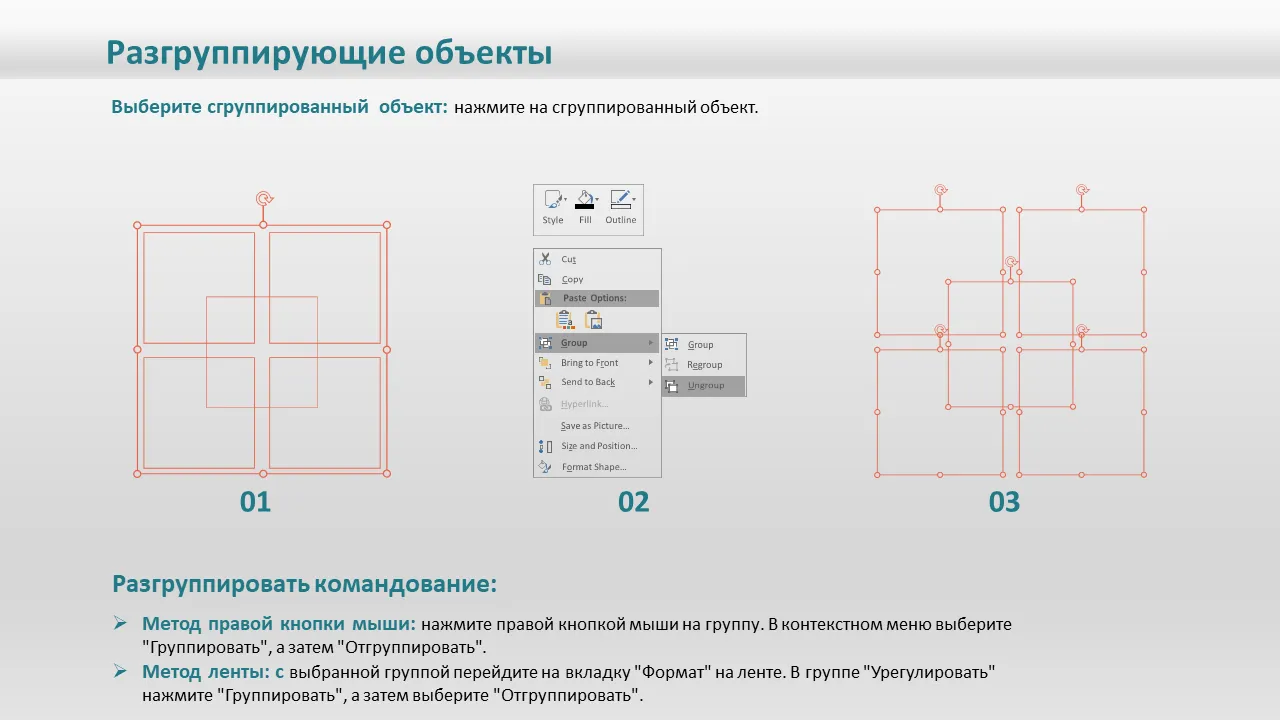Open the Fill dropdown arrow
Screen dimensions: 1280x720
tap(597, 200)
